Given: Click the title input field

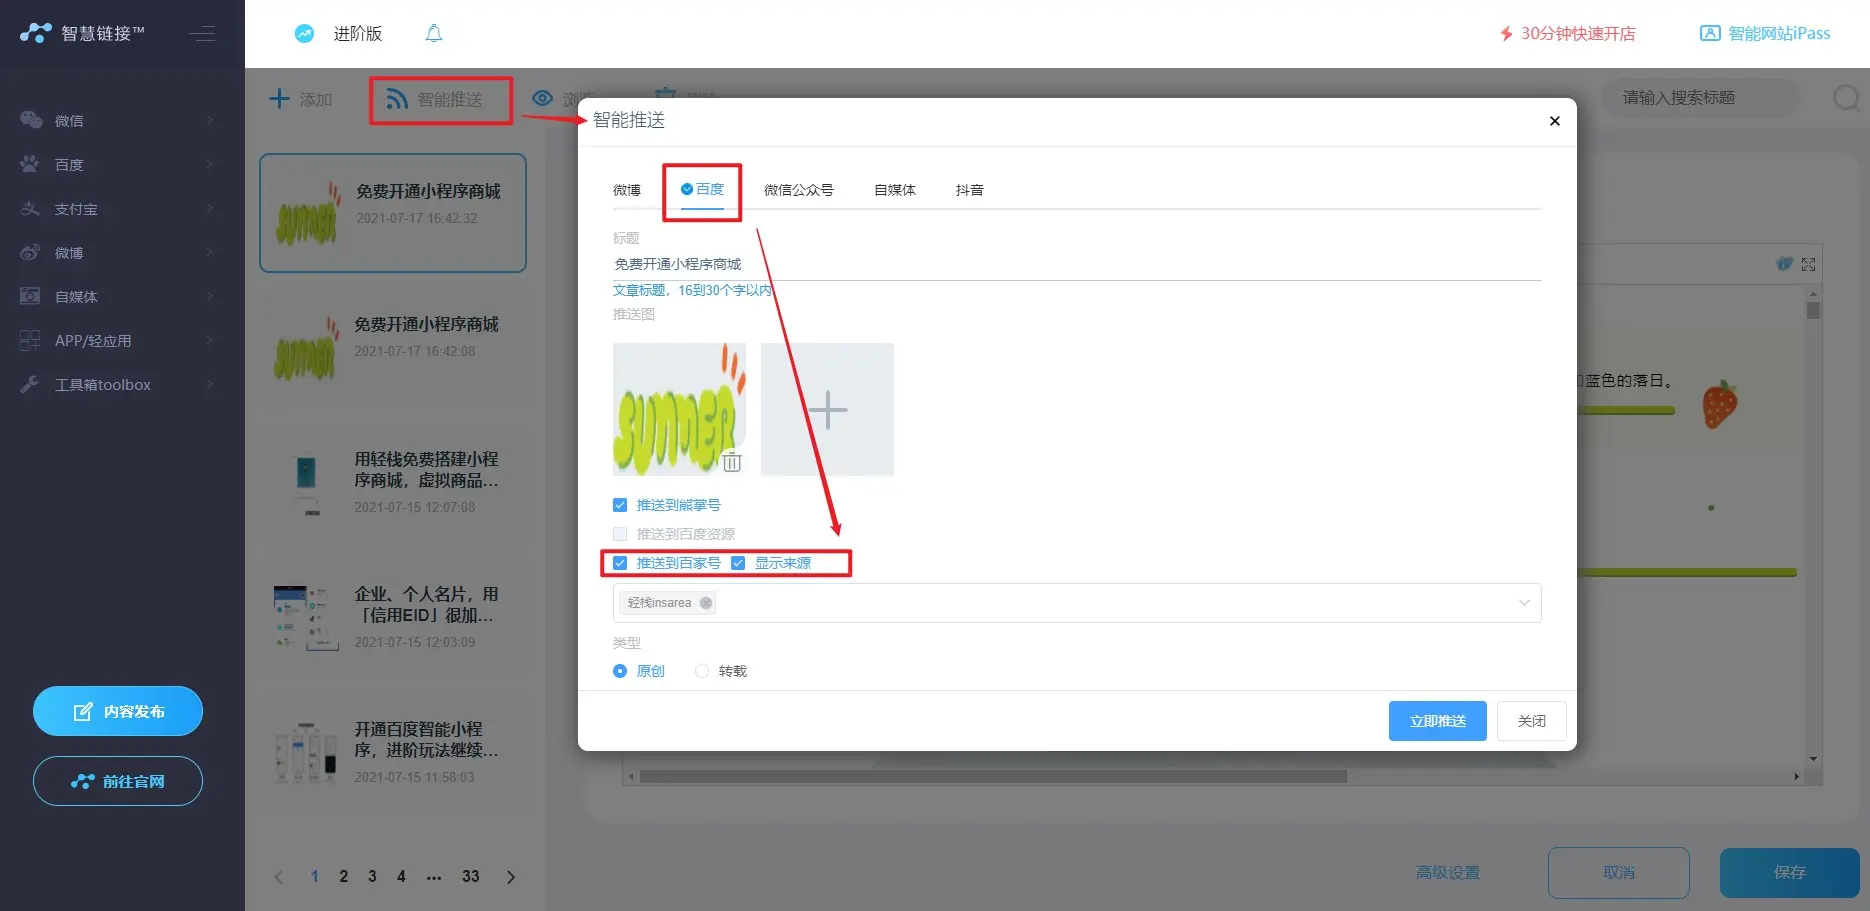Looking at the screenshot, I should click(1075, 264).
